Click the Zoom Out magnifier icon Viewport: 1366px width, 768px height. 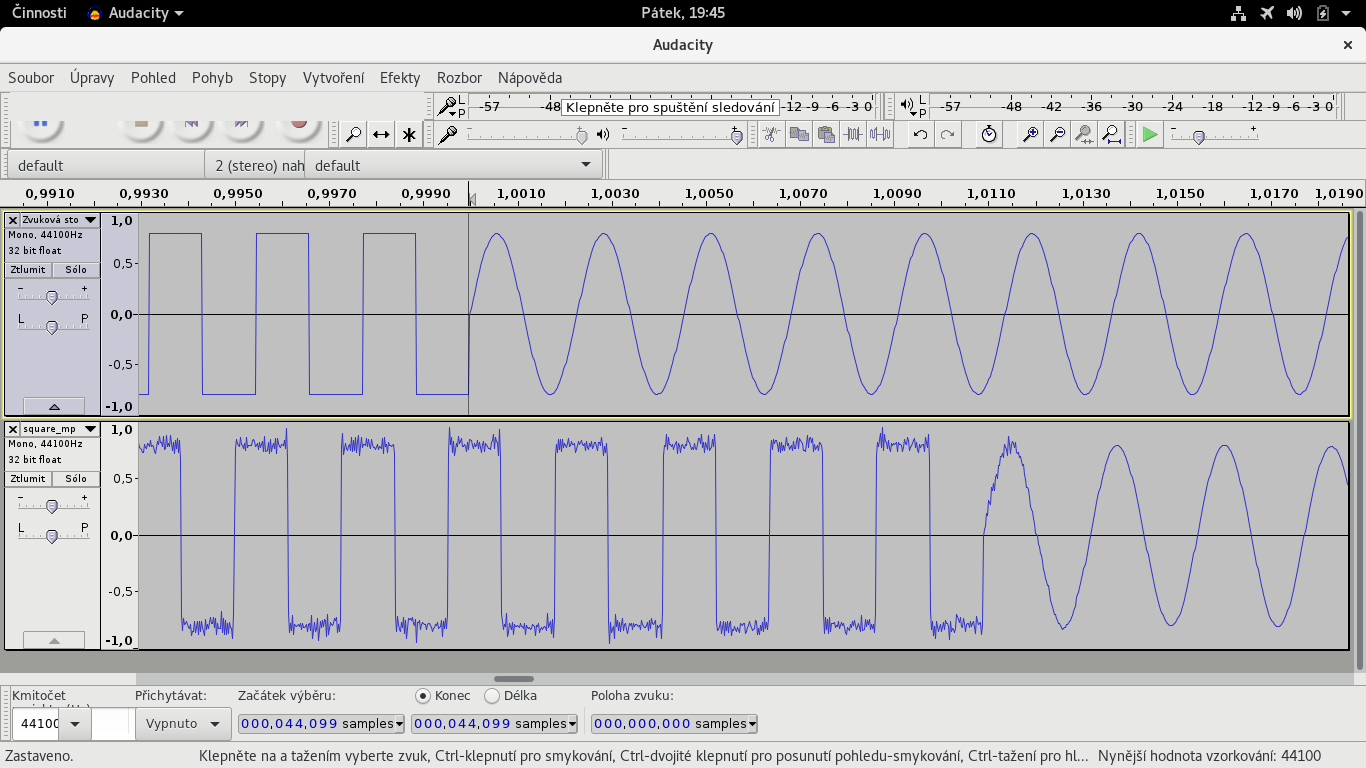pos(1057,134)
